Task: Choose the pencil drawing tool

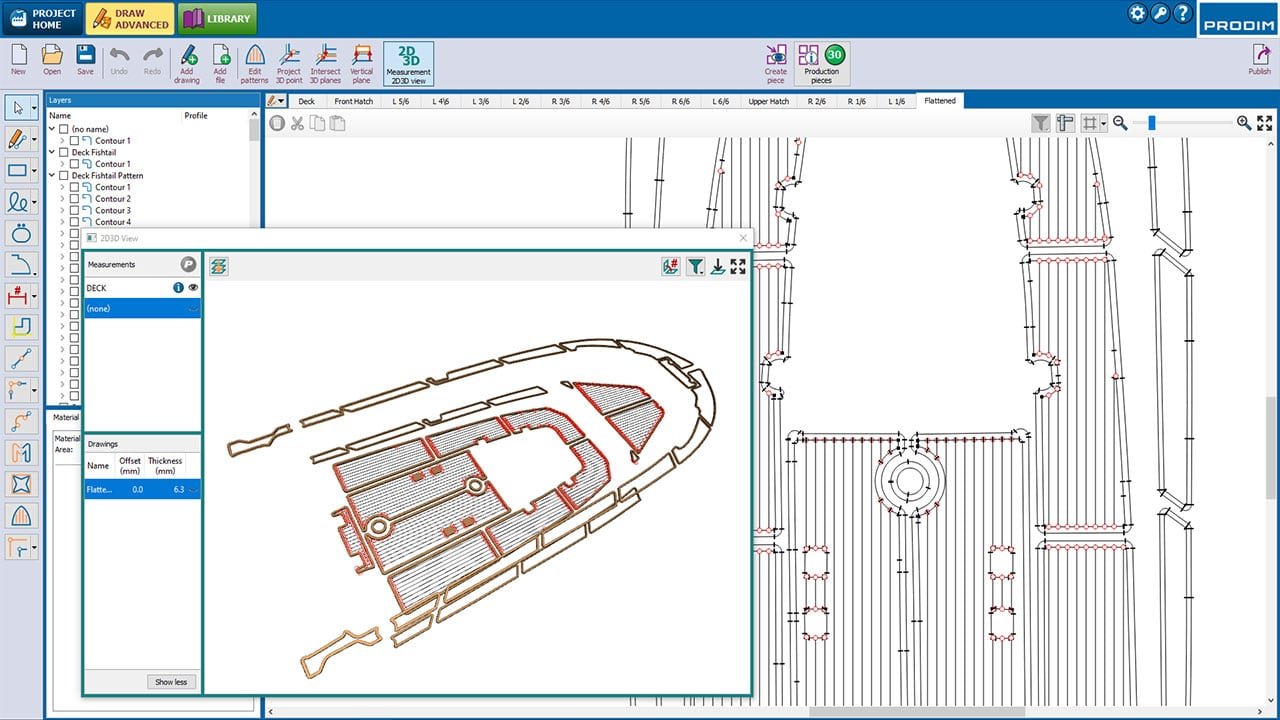Action: tap(17, 138)
